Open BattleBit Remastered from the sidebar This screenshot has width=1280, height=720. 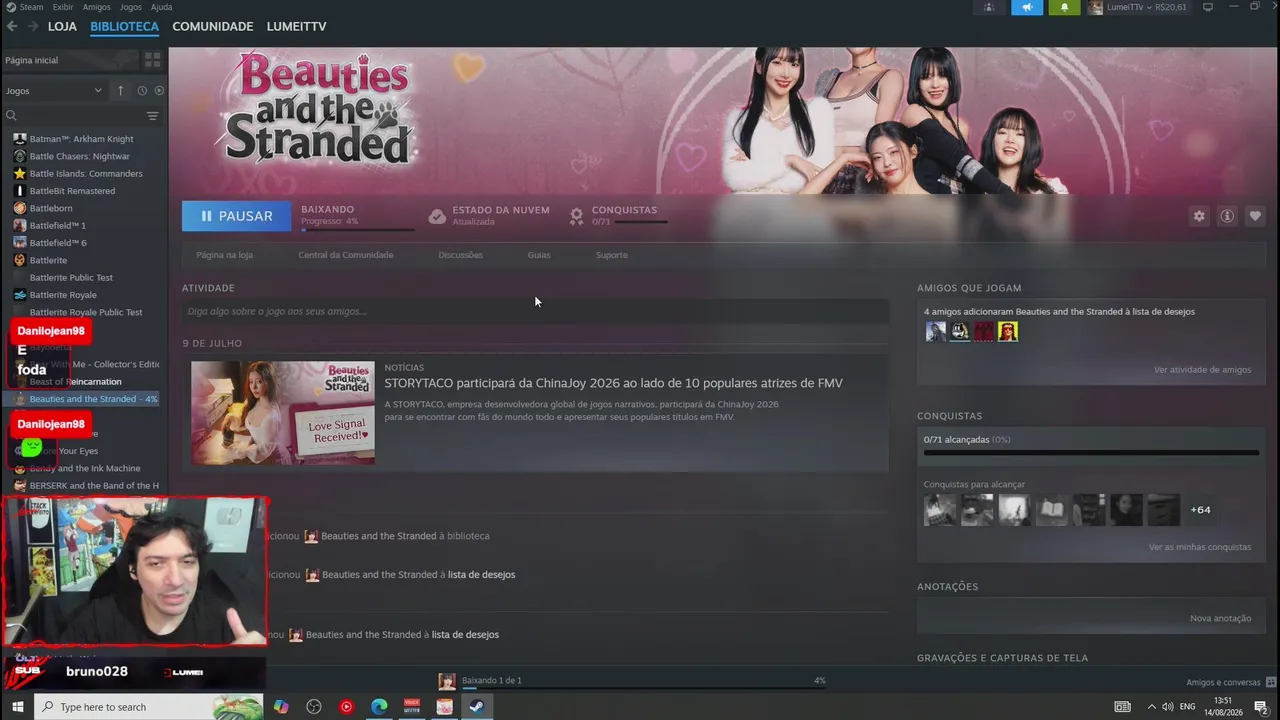(x=72, y=191)
